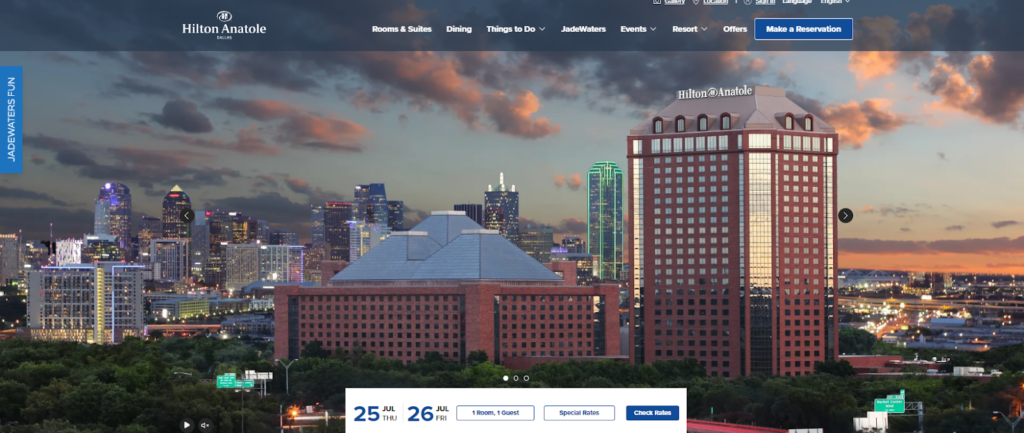Click the Make a Reservation button

pyautogui.click(x=803, y=29)
